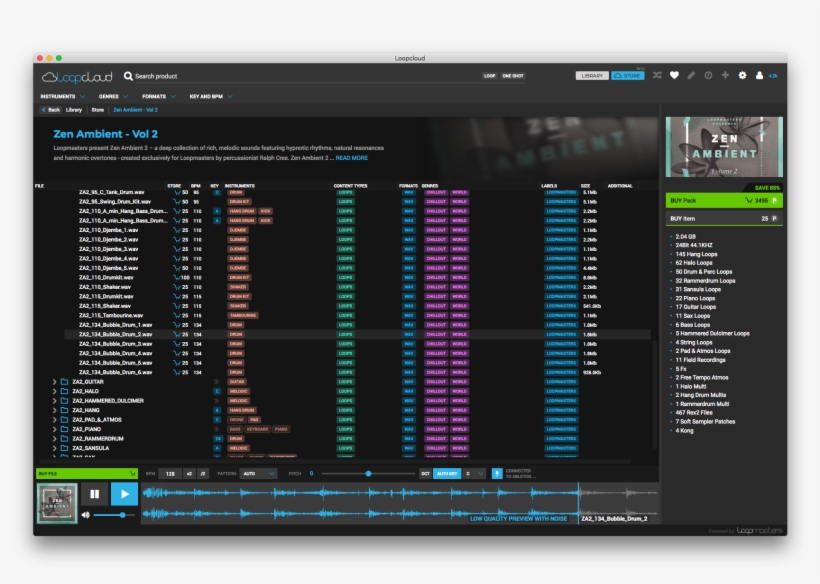Open the user account profile icon
This screenshot has width=820, height=584.
(759, 75)
